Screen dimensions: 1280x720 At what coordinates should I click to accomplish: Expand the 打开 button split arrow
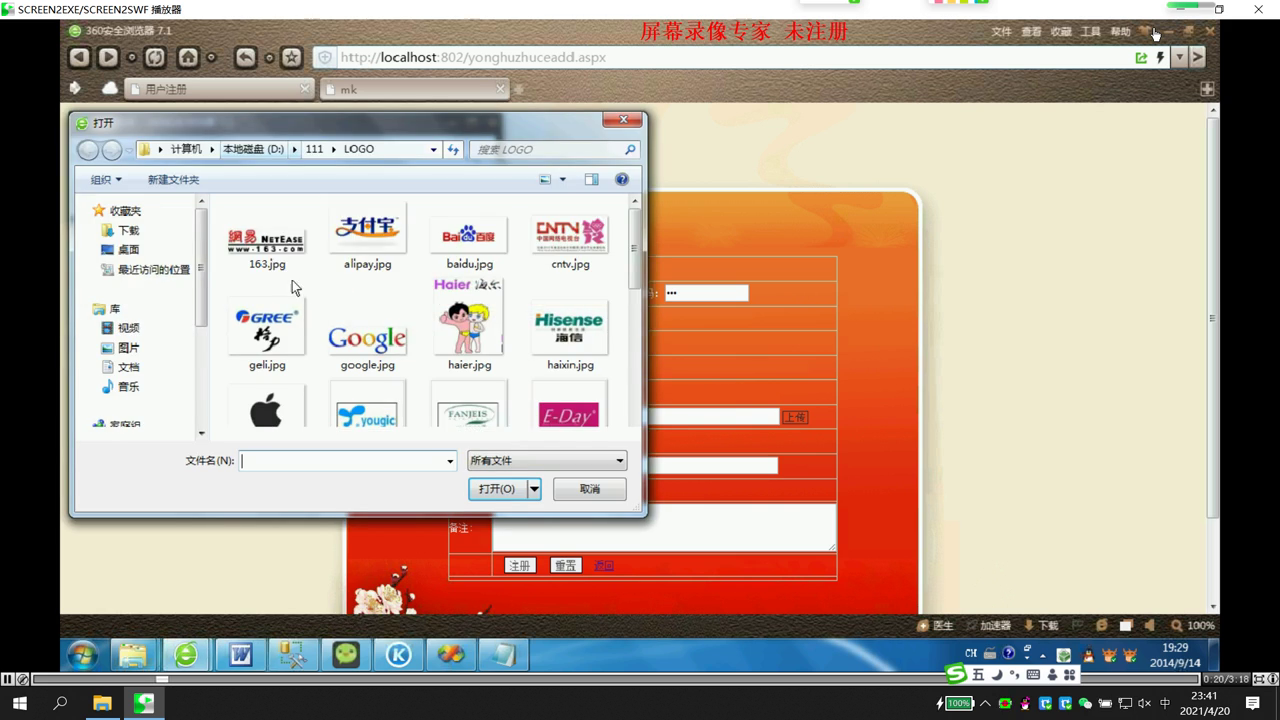click(x=534, y=489)
